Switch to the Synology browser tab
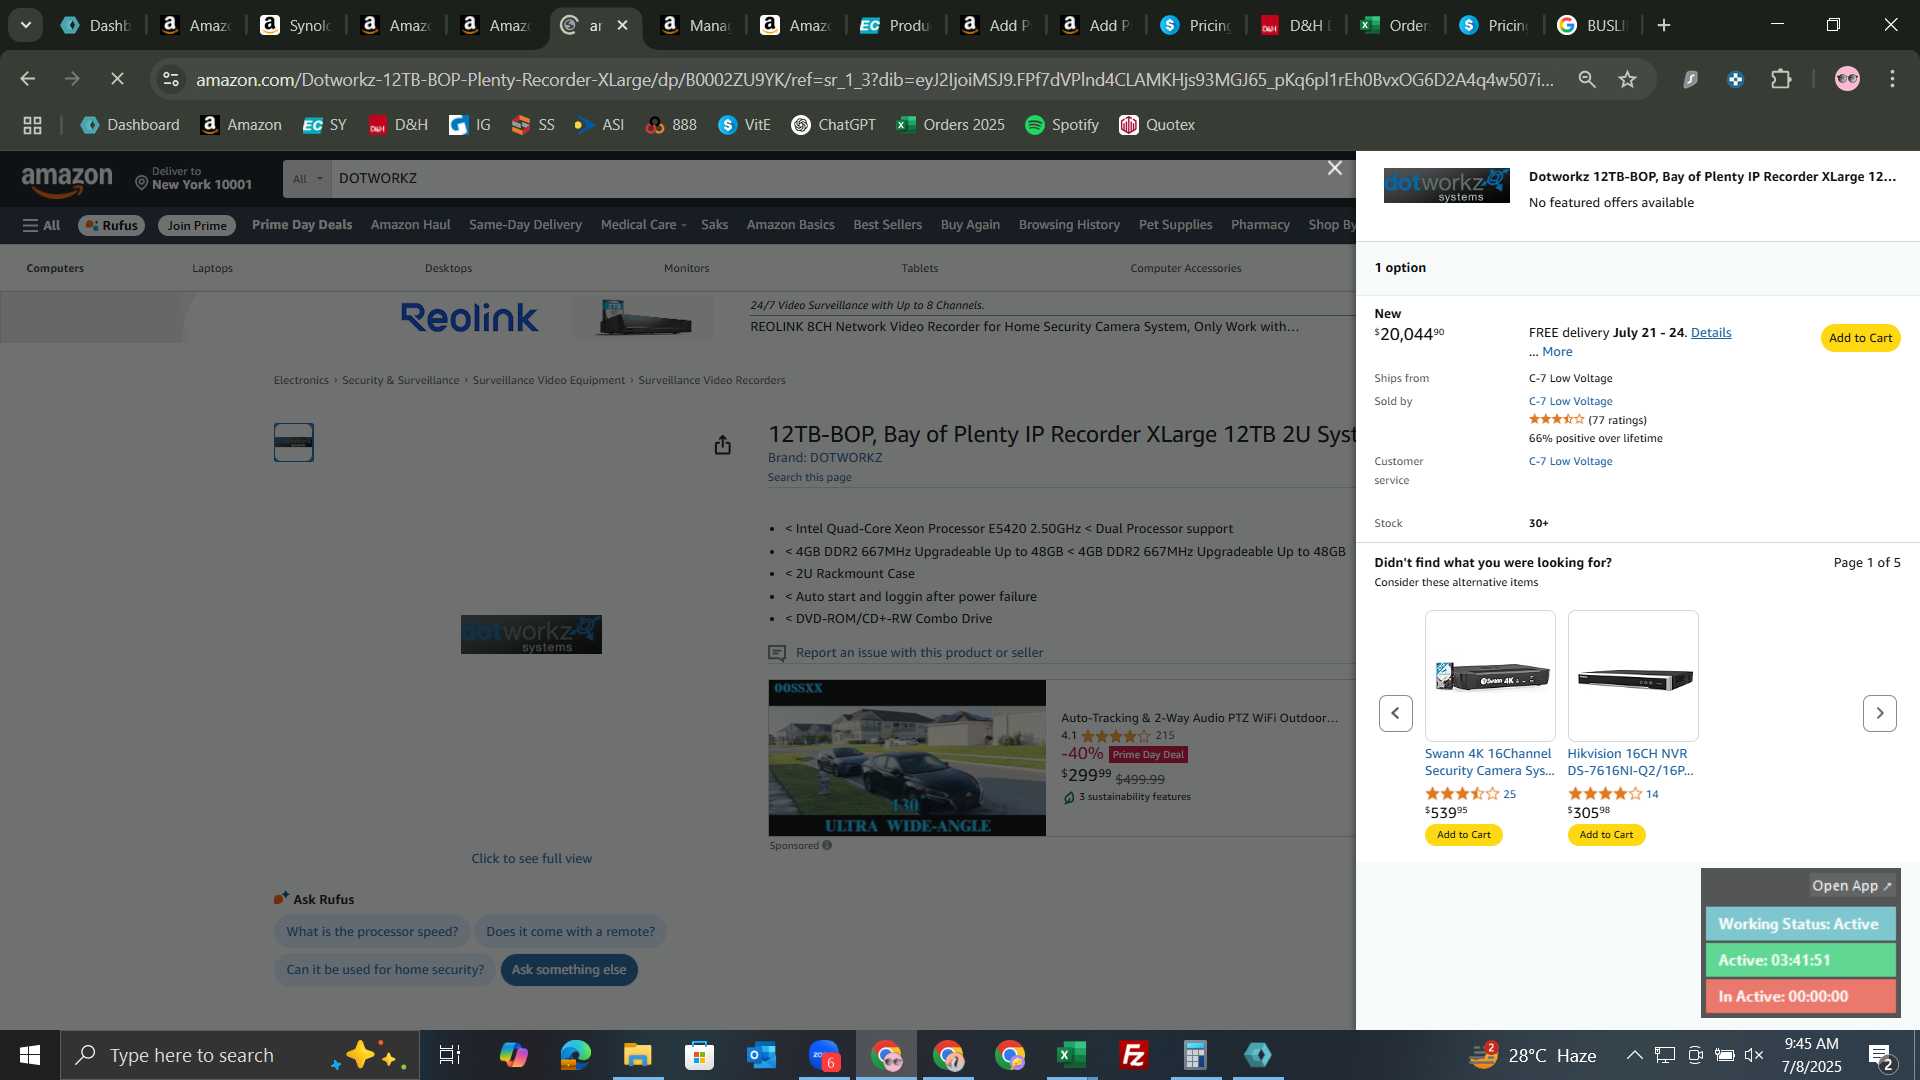 tap(295, 25)
